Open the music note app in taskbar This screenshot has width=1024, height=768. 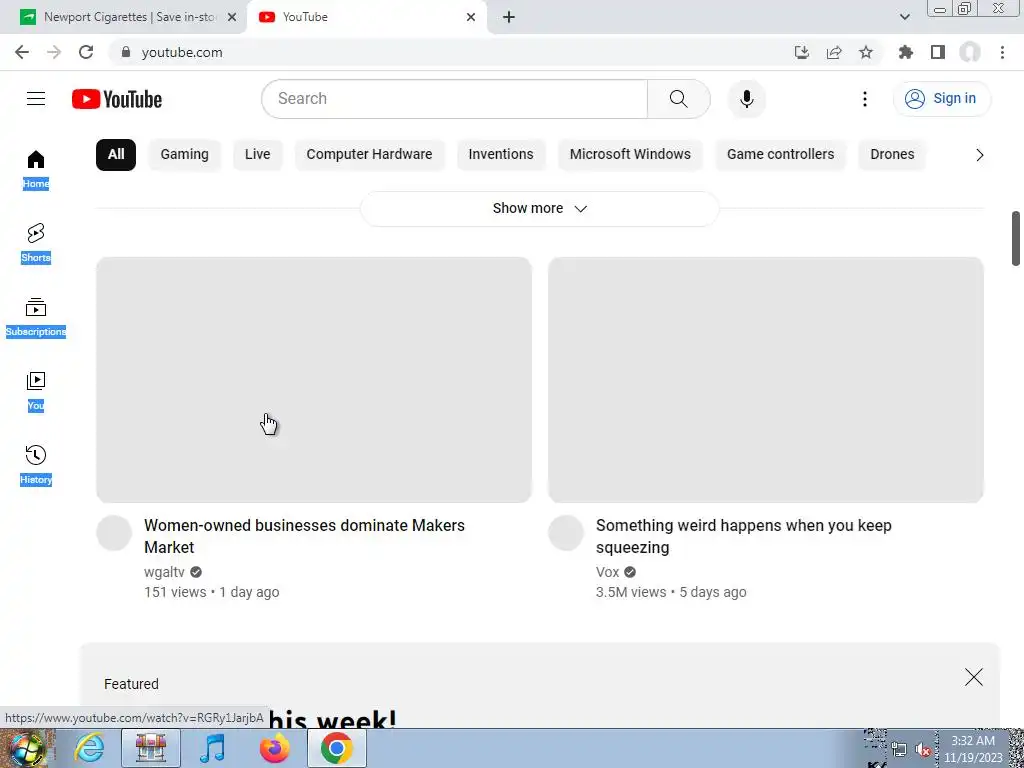click(x=212, y=748)
